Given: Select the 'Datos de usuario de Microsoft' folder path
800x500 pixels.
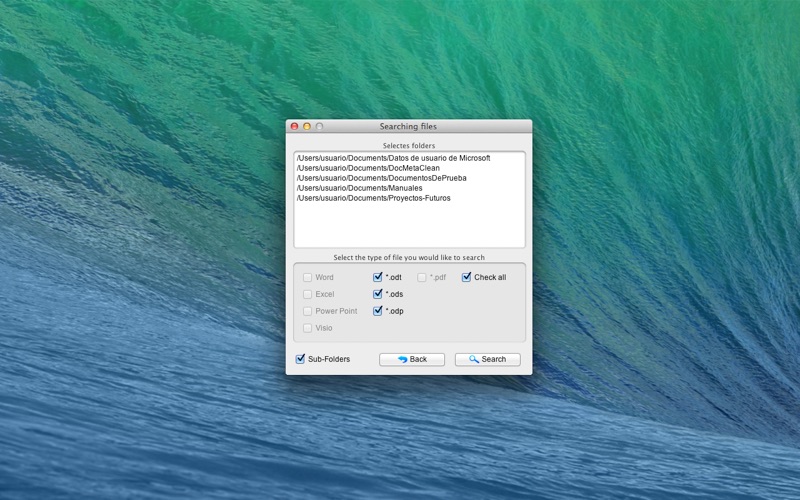Looking at the screenshot, I should pos(393,158).
